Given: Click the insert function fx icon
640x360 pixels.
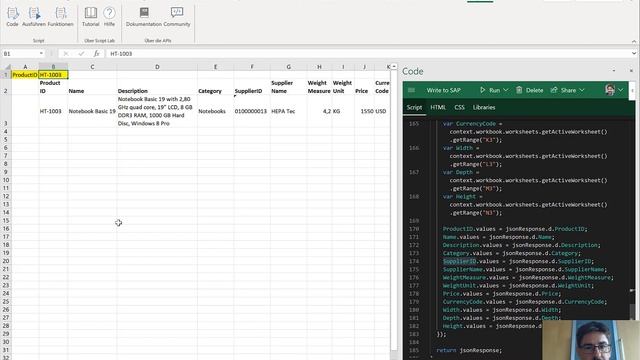Looking at the screenshot, I should pyautogui.click(x=96, y=53).
